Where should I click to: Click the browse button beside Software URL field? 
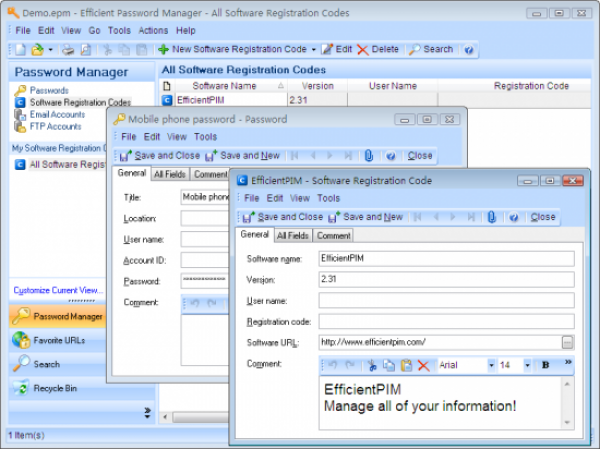568,342
